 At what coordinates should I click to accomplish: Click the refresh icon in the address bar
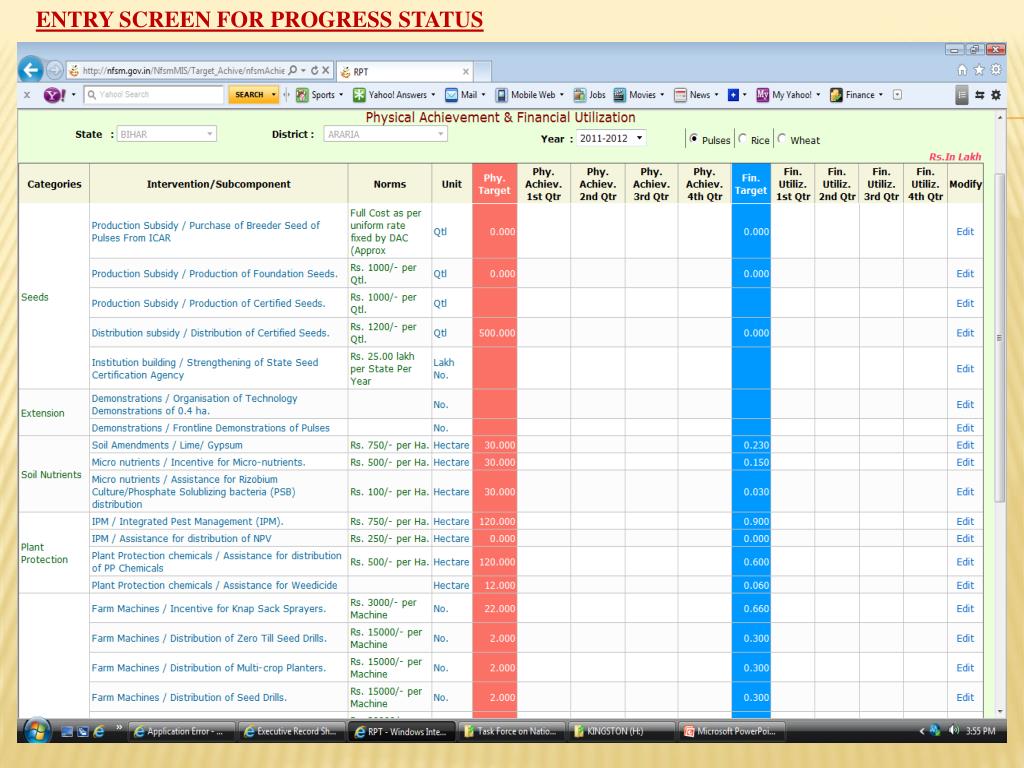[315, 70]
